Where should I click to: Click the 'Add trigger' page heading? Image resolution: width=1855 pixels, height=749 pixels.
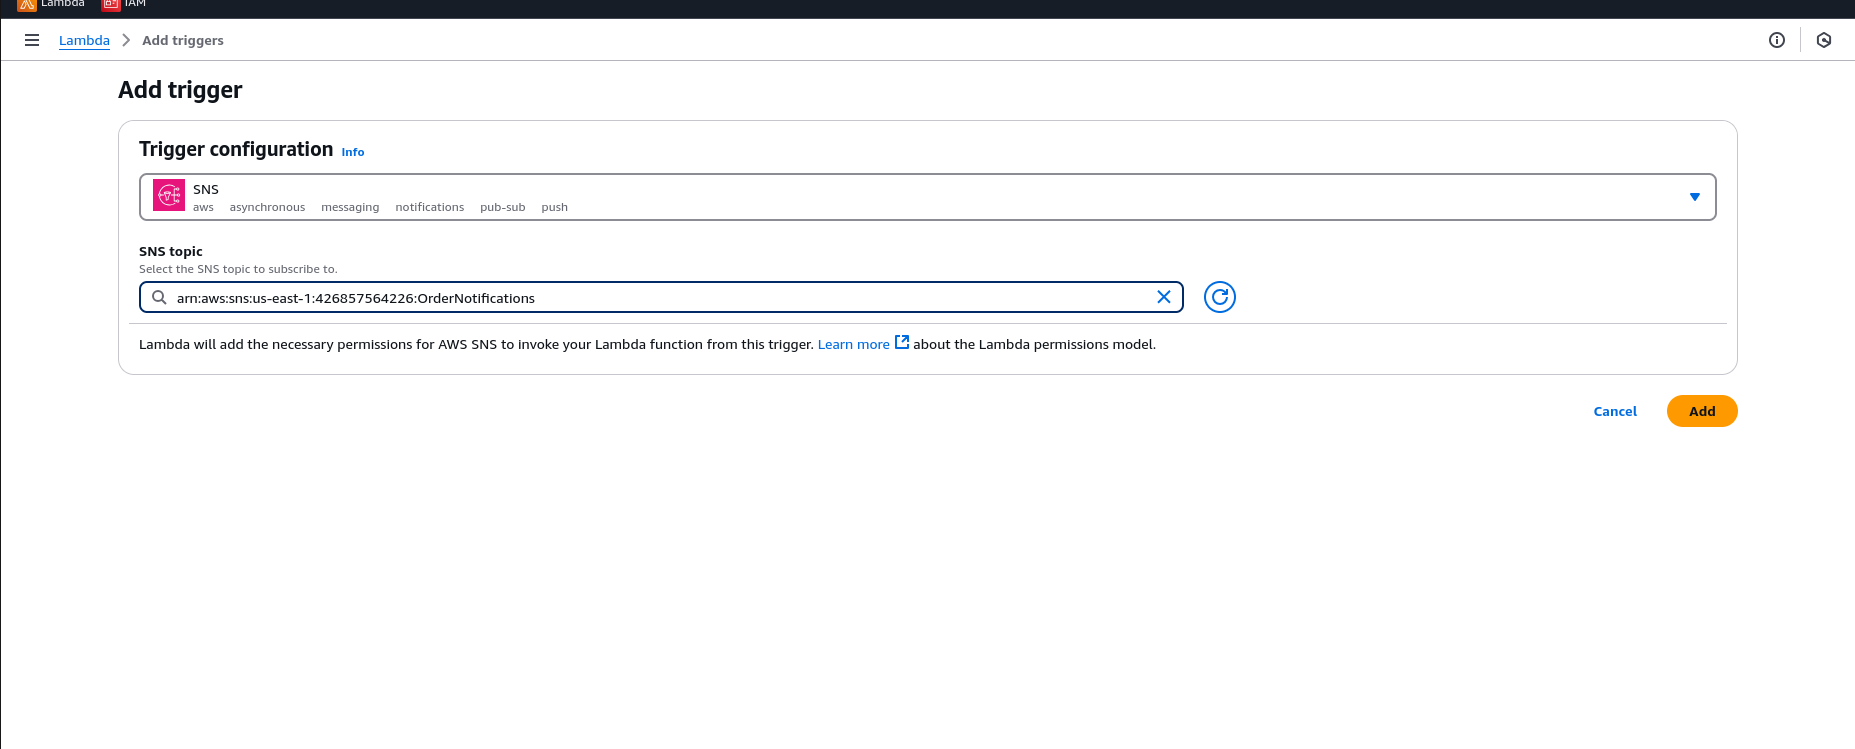[180, 90]
